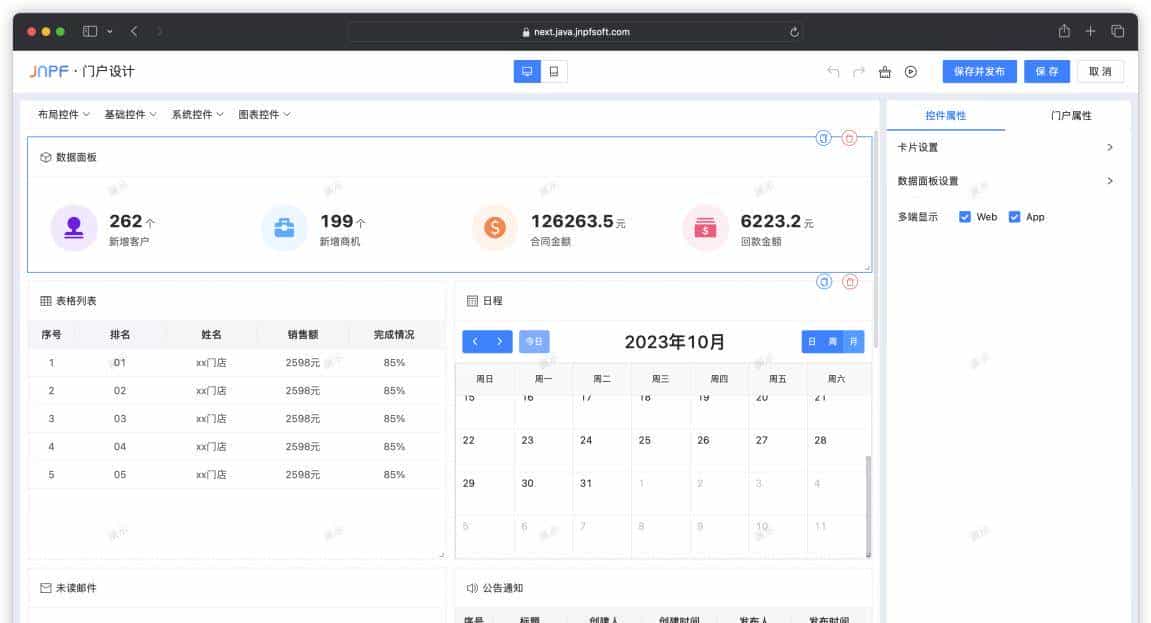The width and height of the screenshot is (1151, 623).
Task: Click the preview play icon
Action: (x=911, y=72)
